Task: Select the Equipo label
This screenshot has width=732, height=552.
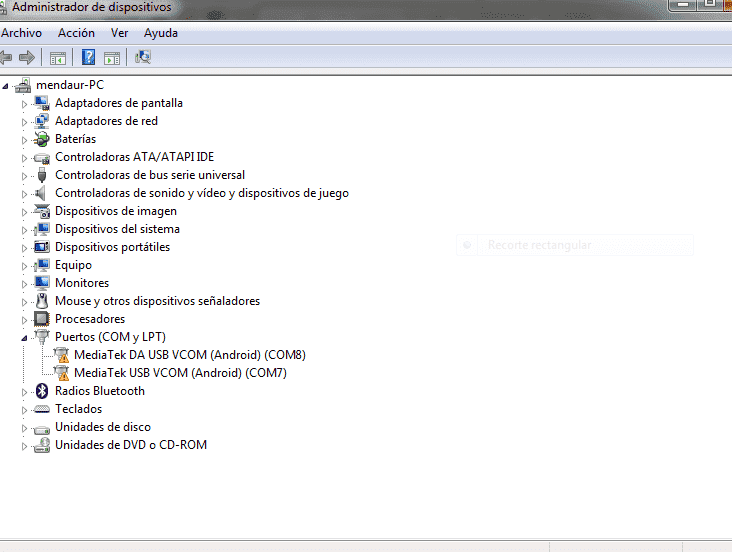Action: point(73,265)
